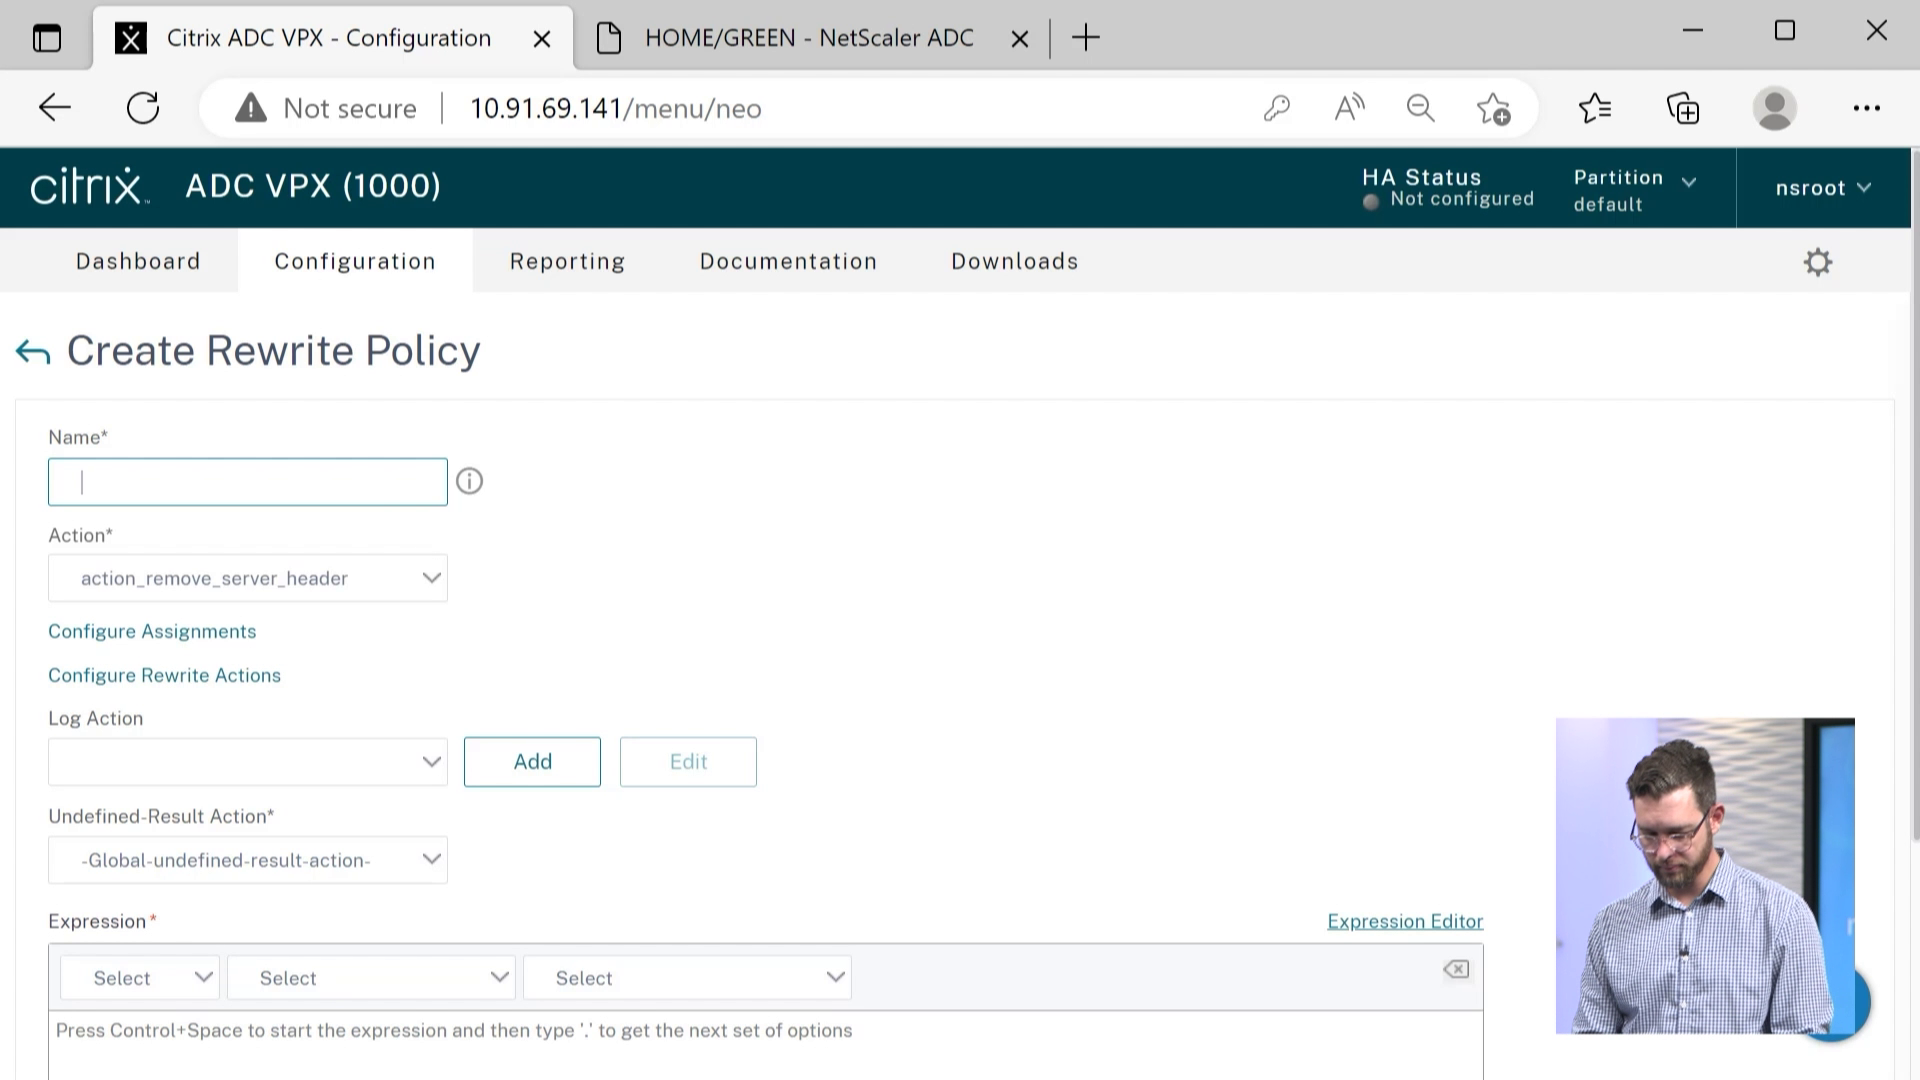Add this page to favorites star icon

click(1493, 108)
